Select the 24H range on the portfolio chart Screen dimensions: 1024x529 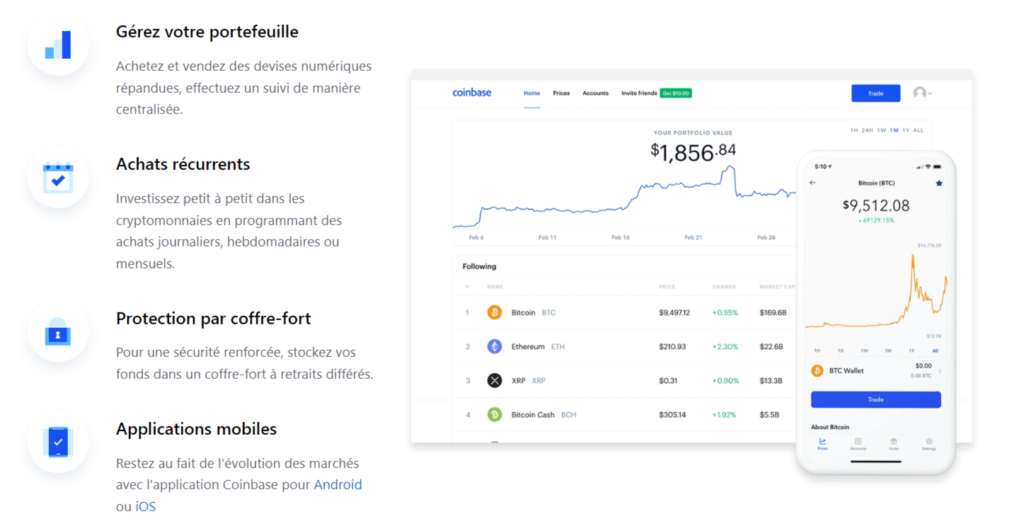(x=867, y=131)
